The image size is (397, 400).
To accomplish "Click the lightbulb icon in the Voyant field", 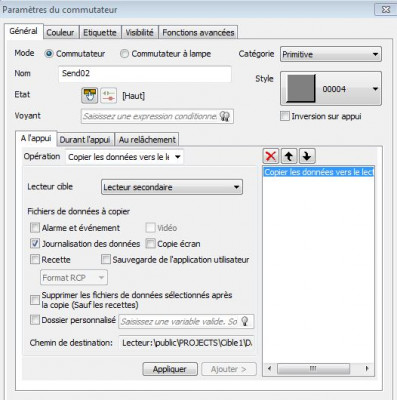I will point(225,116).
